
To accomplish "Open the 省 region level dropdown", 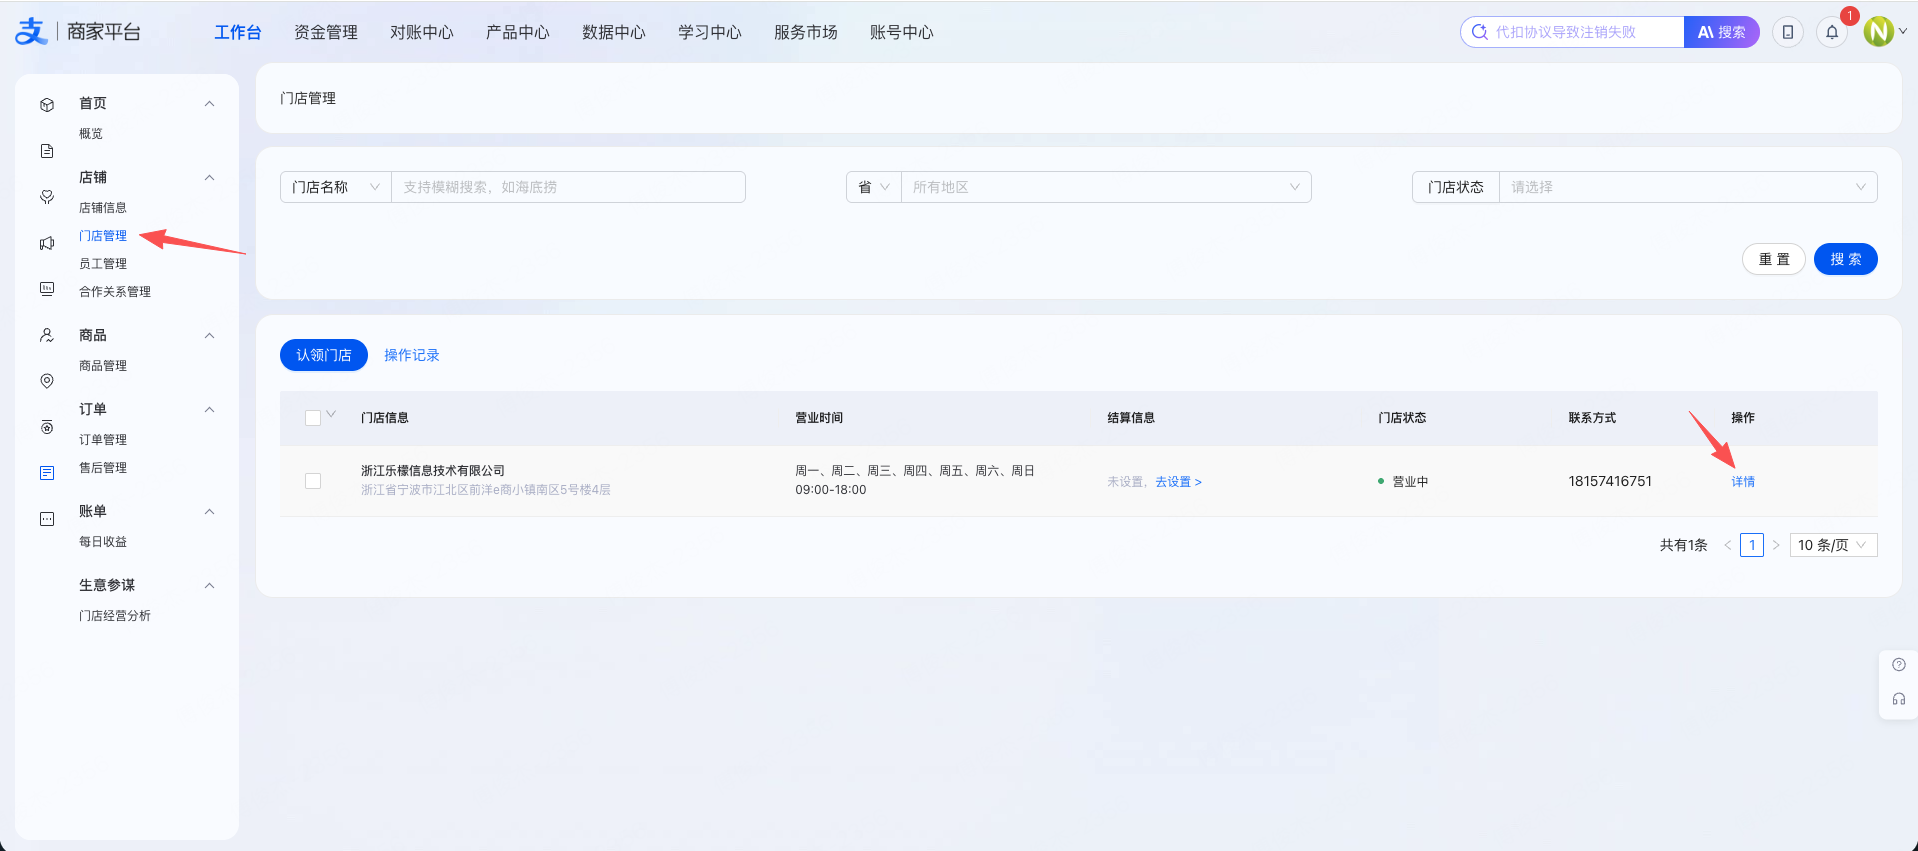I will [x=874, y=187].
